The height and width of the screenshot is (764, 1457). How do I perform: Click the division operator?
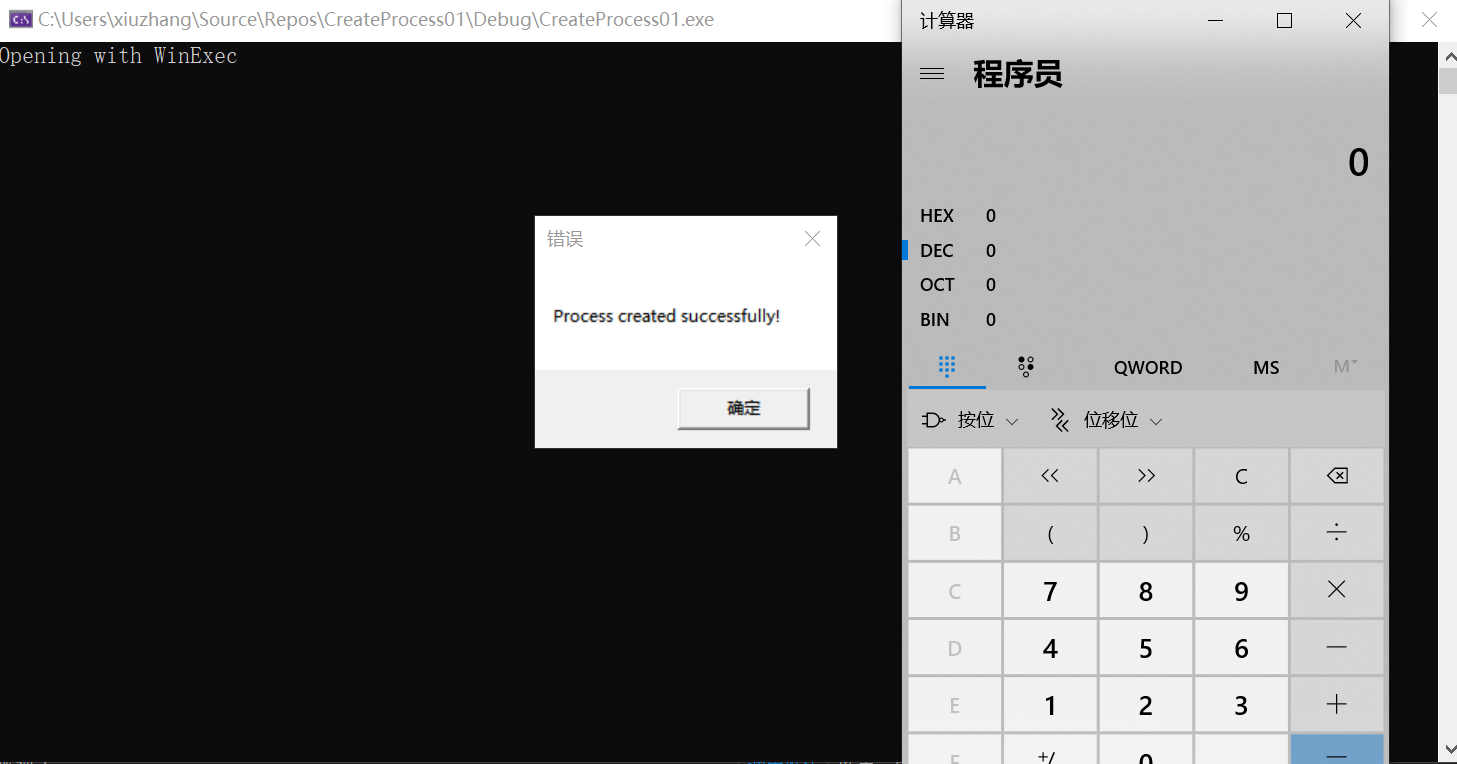point(1336,533)
